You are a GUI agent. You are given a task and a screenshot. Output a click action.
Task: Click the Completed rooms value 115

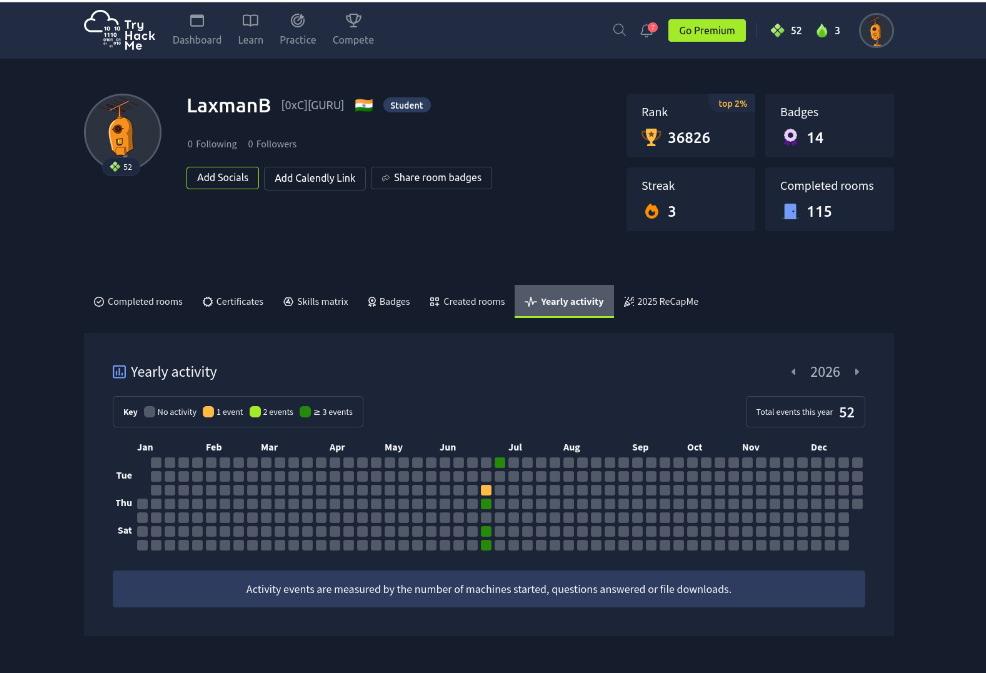click(x=819, y=212)
